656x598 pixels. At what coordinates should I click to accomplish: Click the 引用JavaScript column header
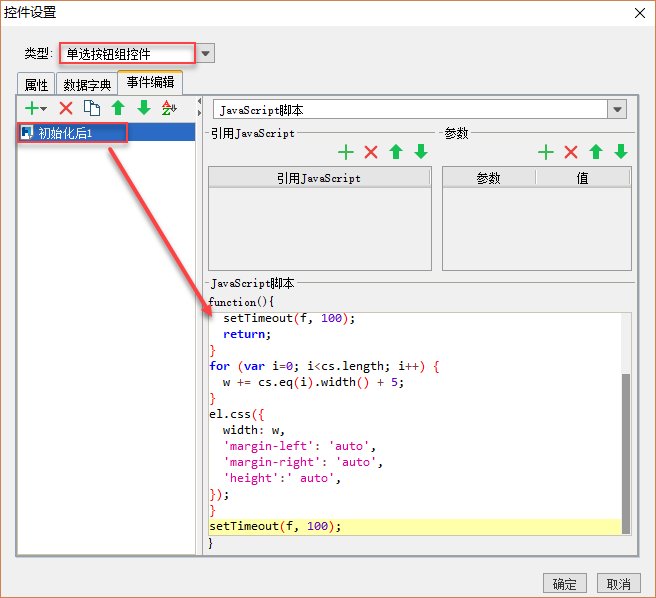coord(319,178)
